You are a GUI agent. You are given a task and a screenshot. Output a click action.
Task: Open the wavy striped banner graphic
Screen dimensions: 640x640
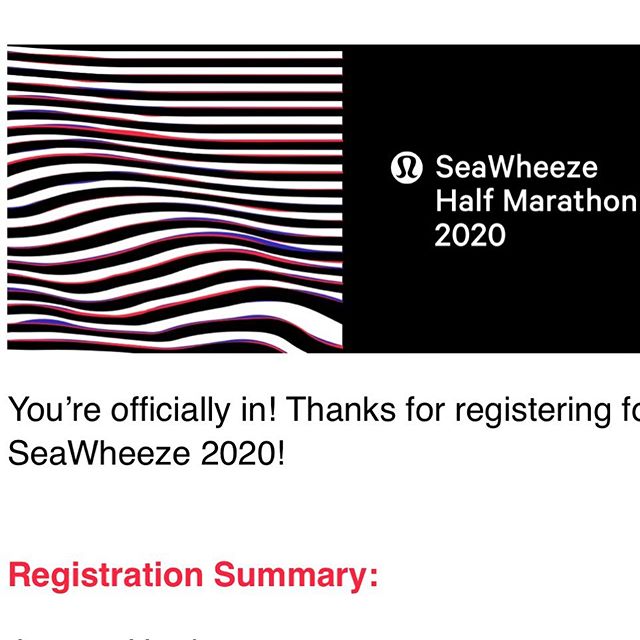175,198
